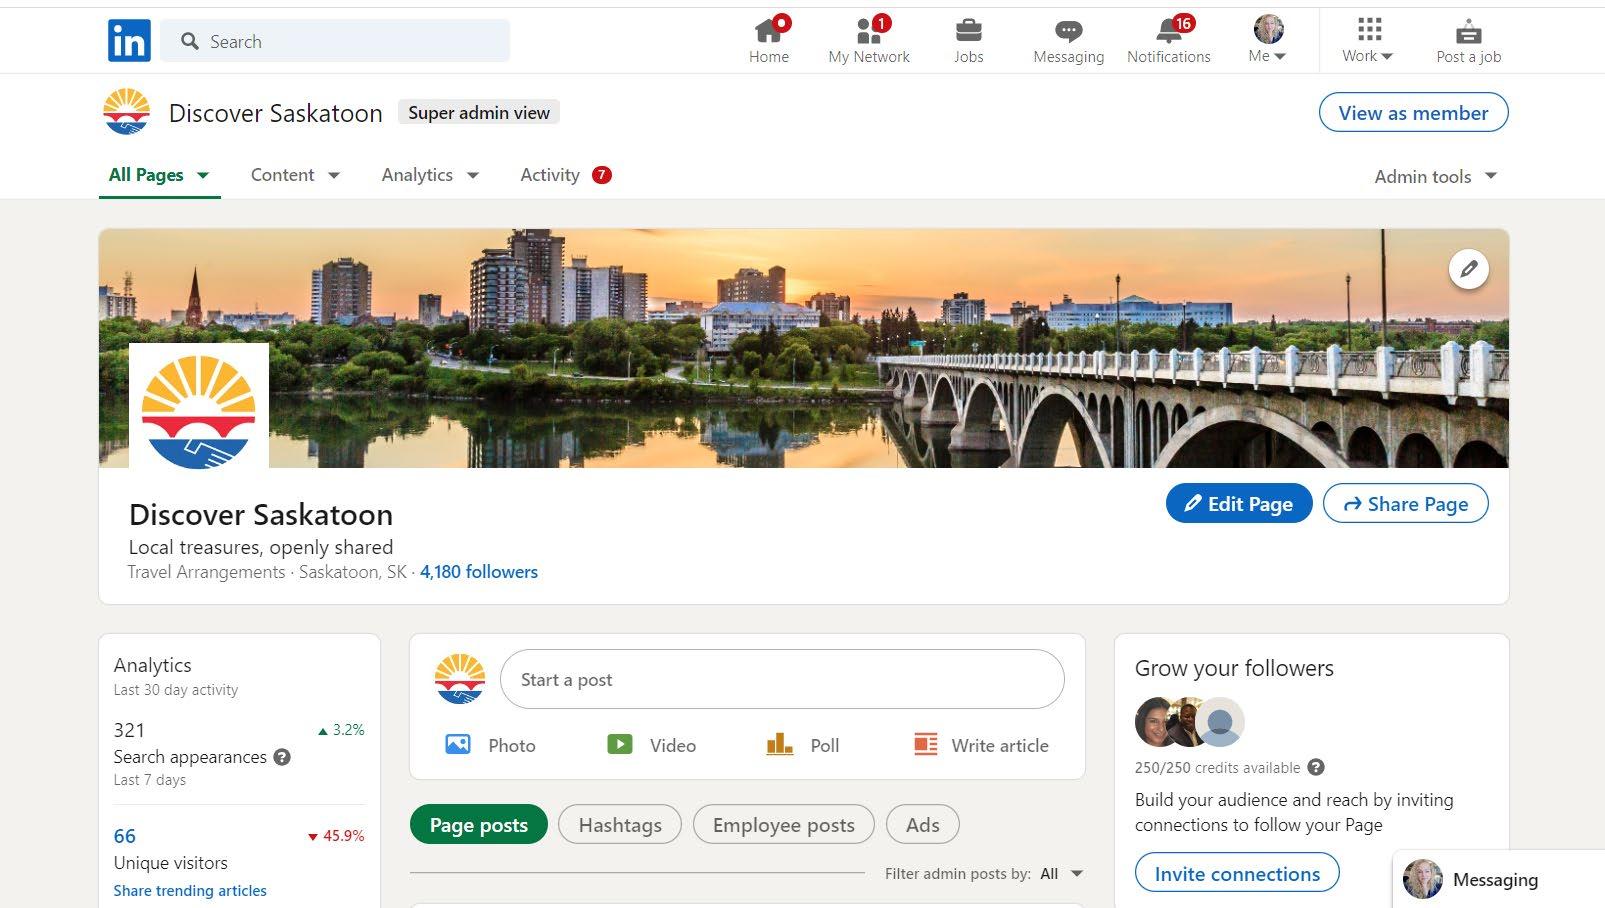Edit cover image with pencil icon

[1468, 269]
